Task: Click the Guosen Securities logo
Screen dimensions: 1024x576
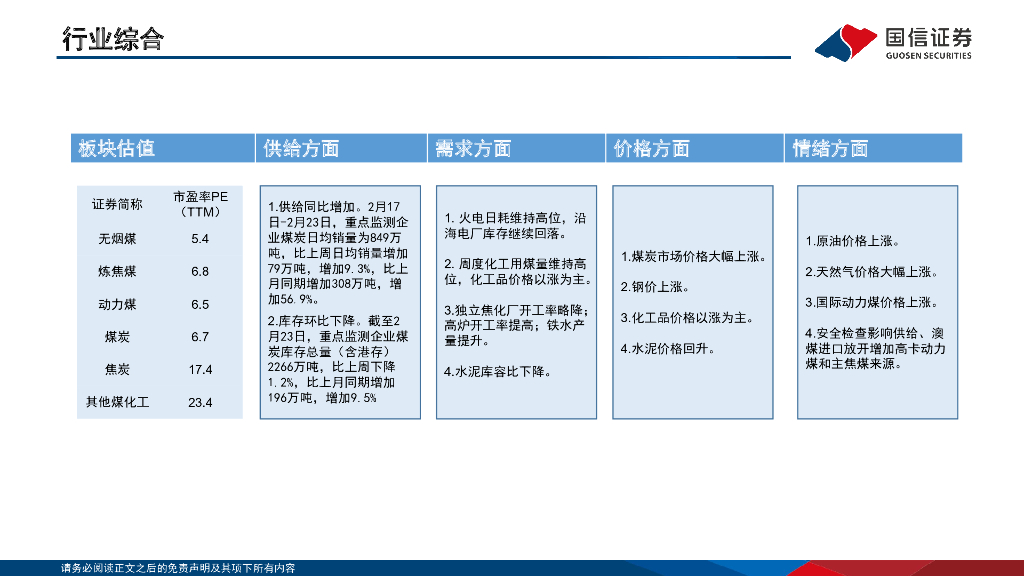Action: pos(893,42)
